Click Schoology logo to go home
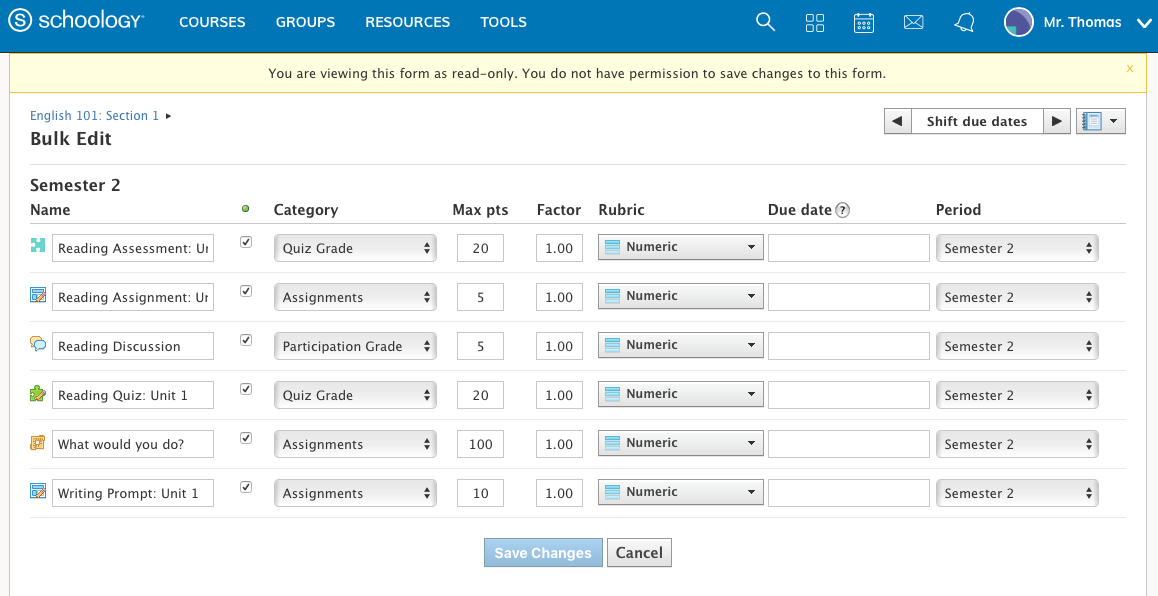1158x596 pixels. (x=76, y=22)
